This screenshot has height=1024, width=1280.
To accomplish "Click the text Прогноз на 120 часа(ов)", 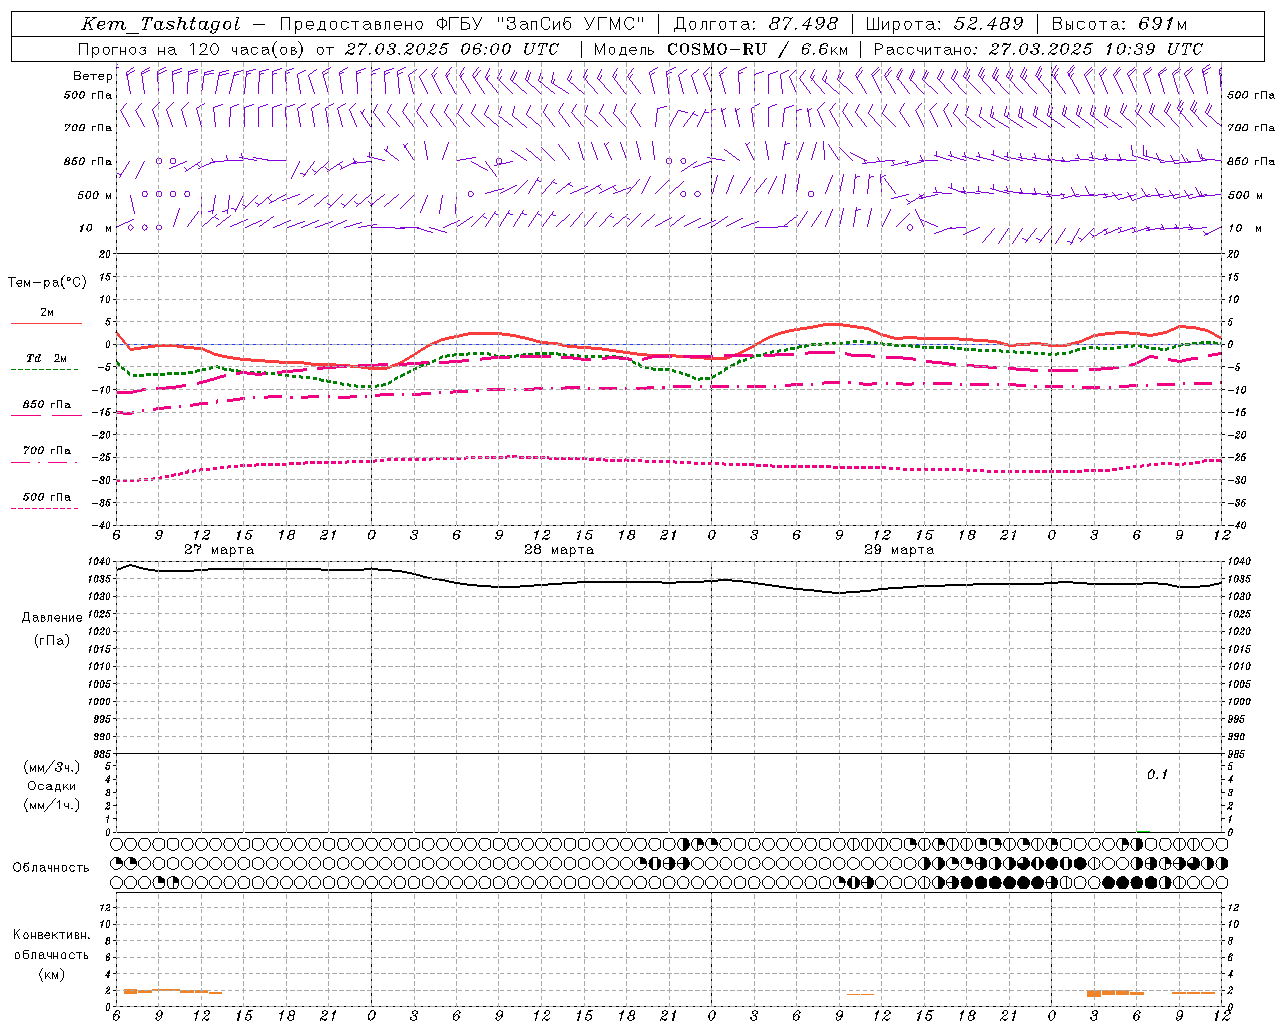I will click(192, 49).
